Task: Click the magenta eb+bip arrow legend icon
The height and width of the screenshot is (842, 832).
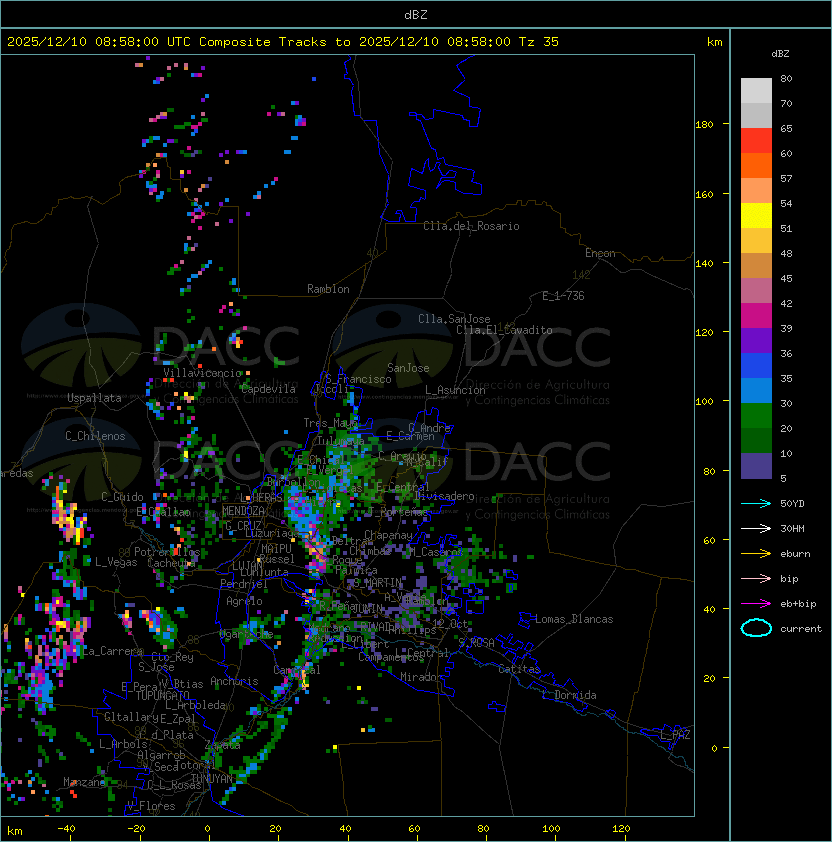Action: [756, 604]
